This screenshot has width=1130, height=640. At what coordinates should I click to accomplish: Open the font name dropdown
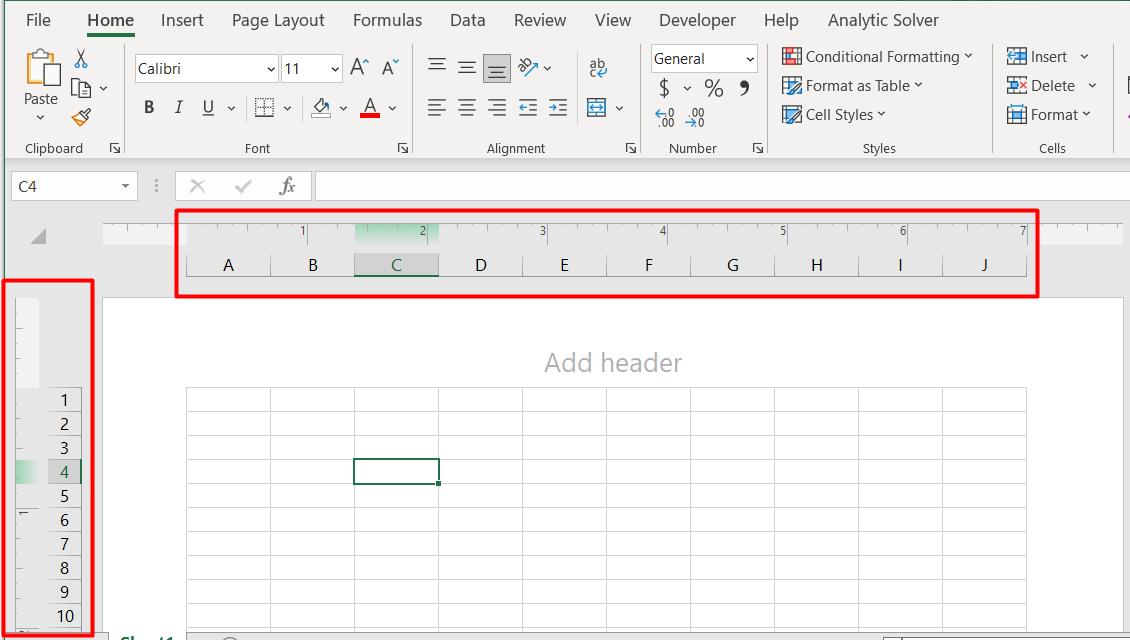[270, 68]
